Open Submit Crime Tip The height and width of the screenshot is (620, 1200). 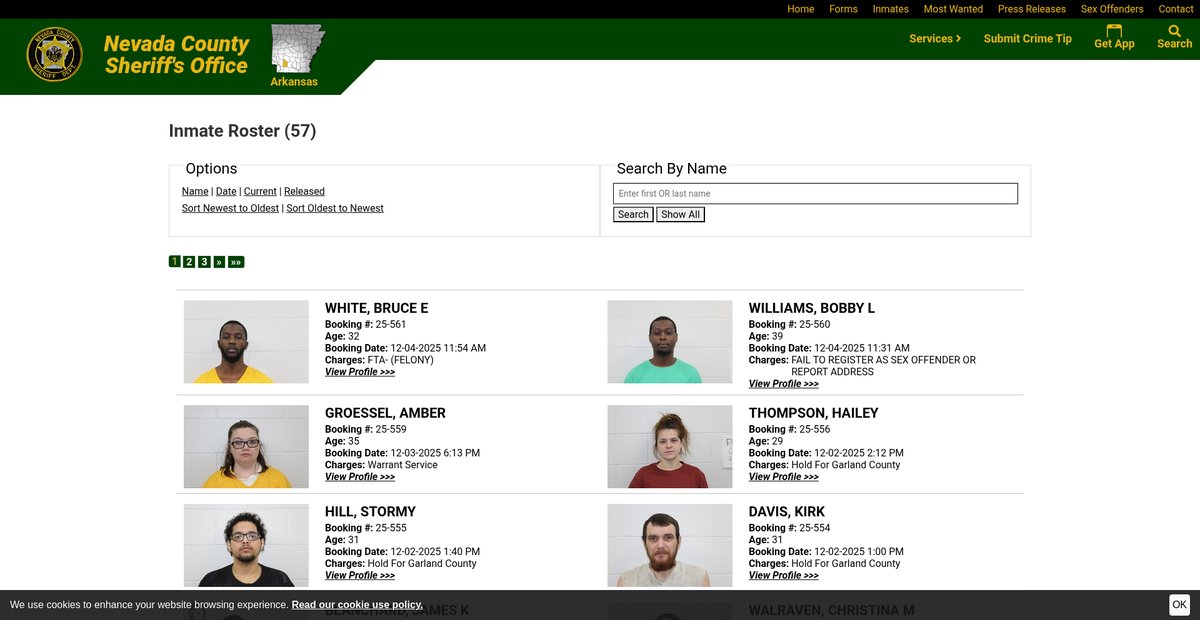tap(1027, 39)
